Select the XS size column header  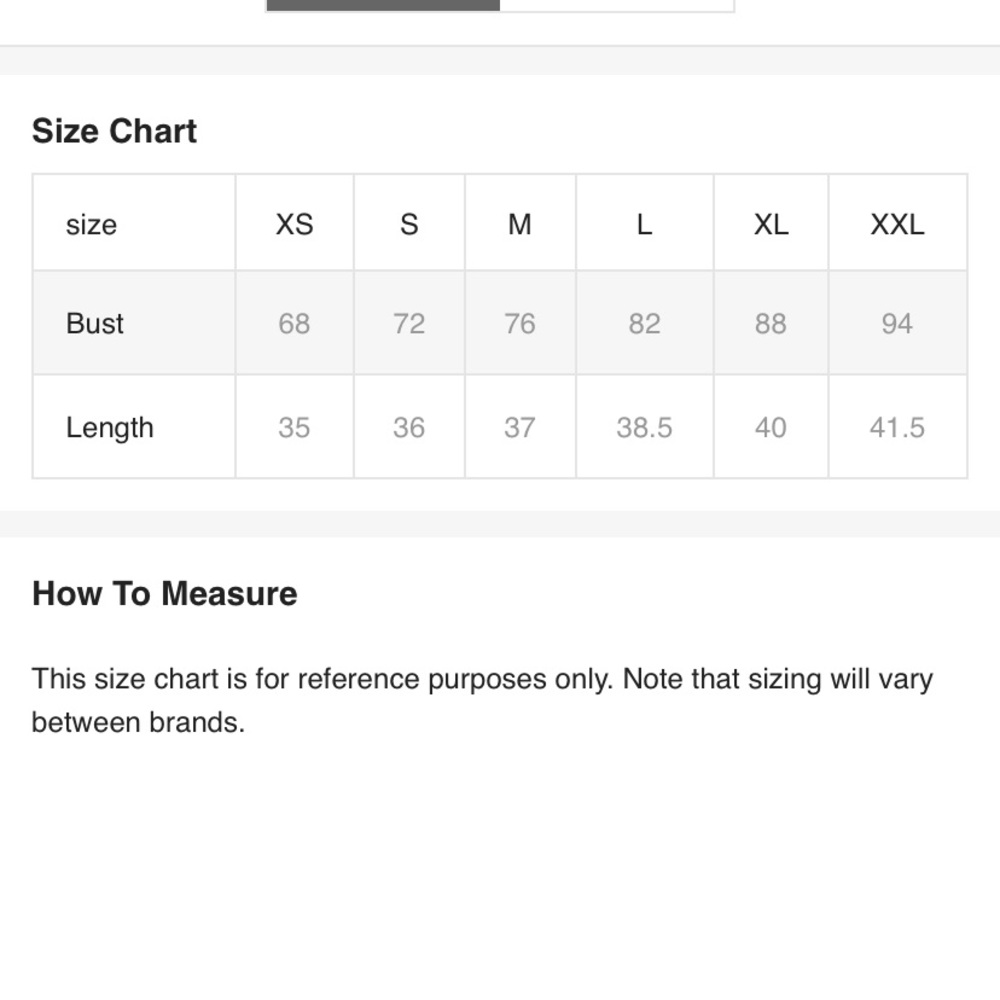(294, 223)
